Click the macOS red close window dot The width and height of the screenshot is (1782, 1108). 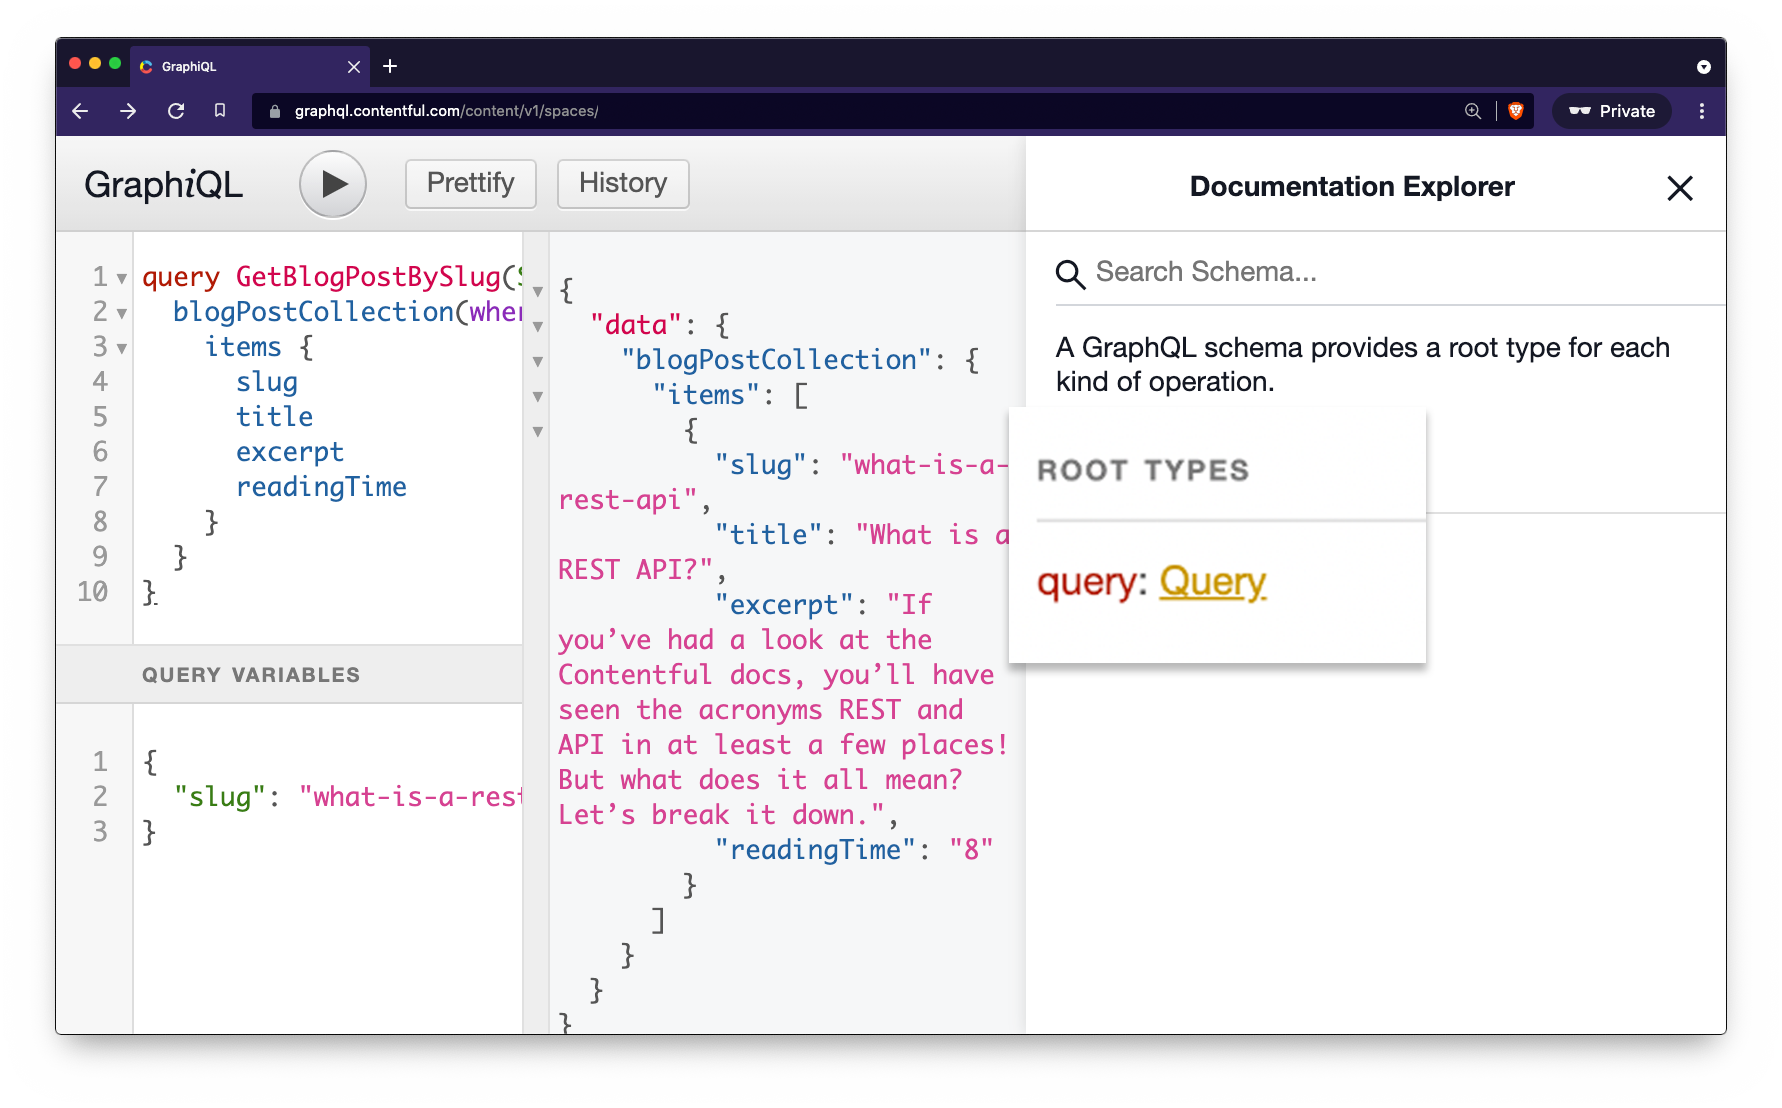click(x=75, y=63)
